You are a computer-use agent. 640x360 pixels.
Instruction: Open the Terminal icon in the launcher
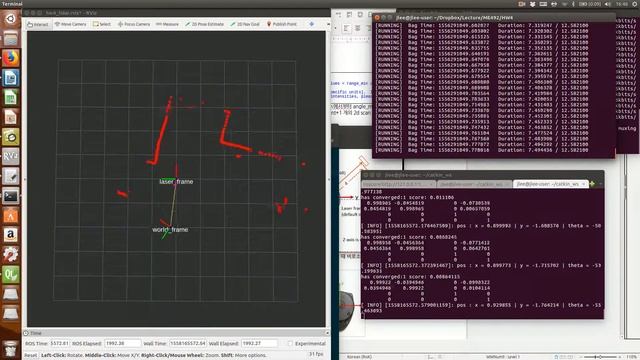click(x=11, y=196)
